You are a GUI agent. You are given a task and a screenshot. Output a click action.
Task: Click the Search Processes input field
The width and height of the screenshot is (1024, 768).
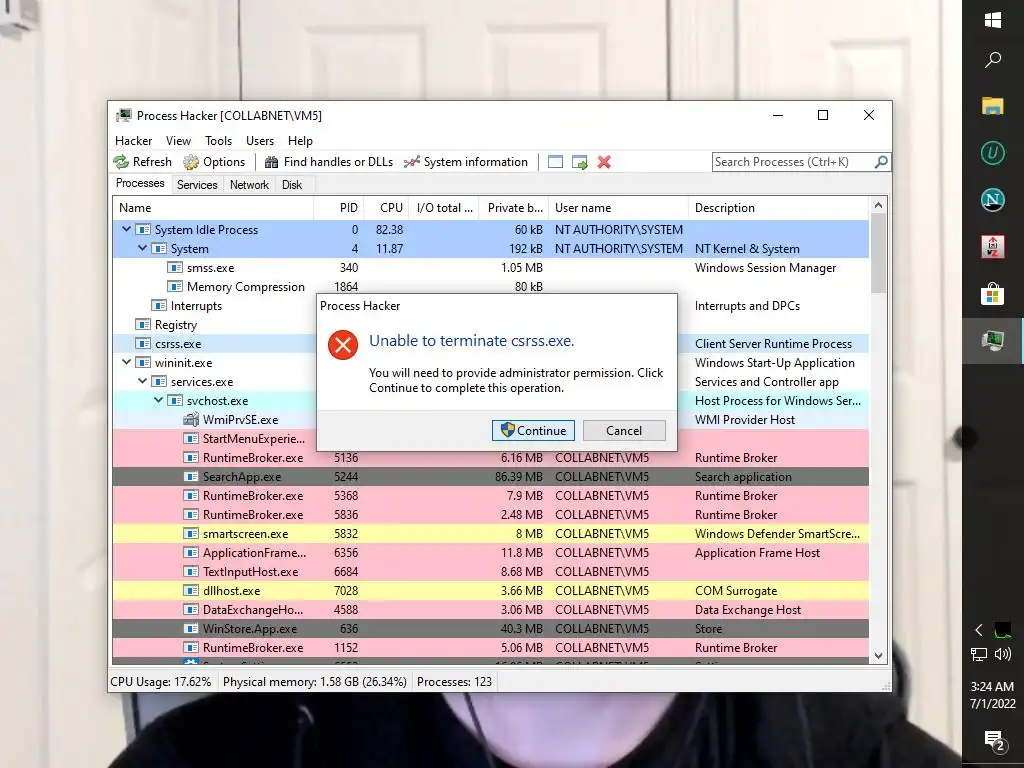click(793, 162)
